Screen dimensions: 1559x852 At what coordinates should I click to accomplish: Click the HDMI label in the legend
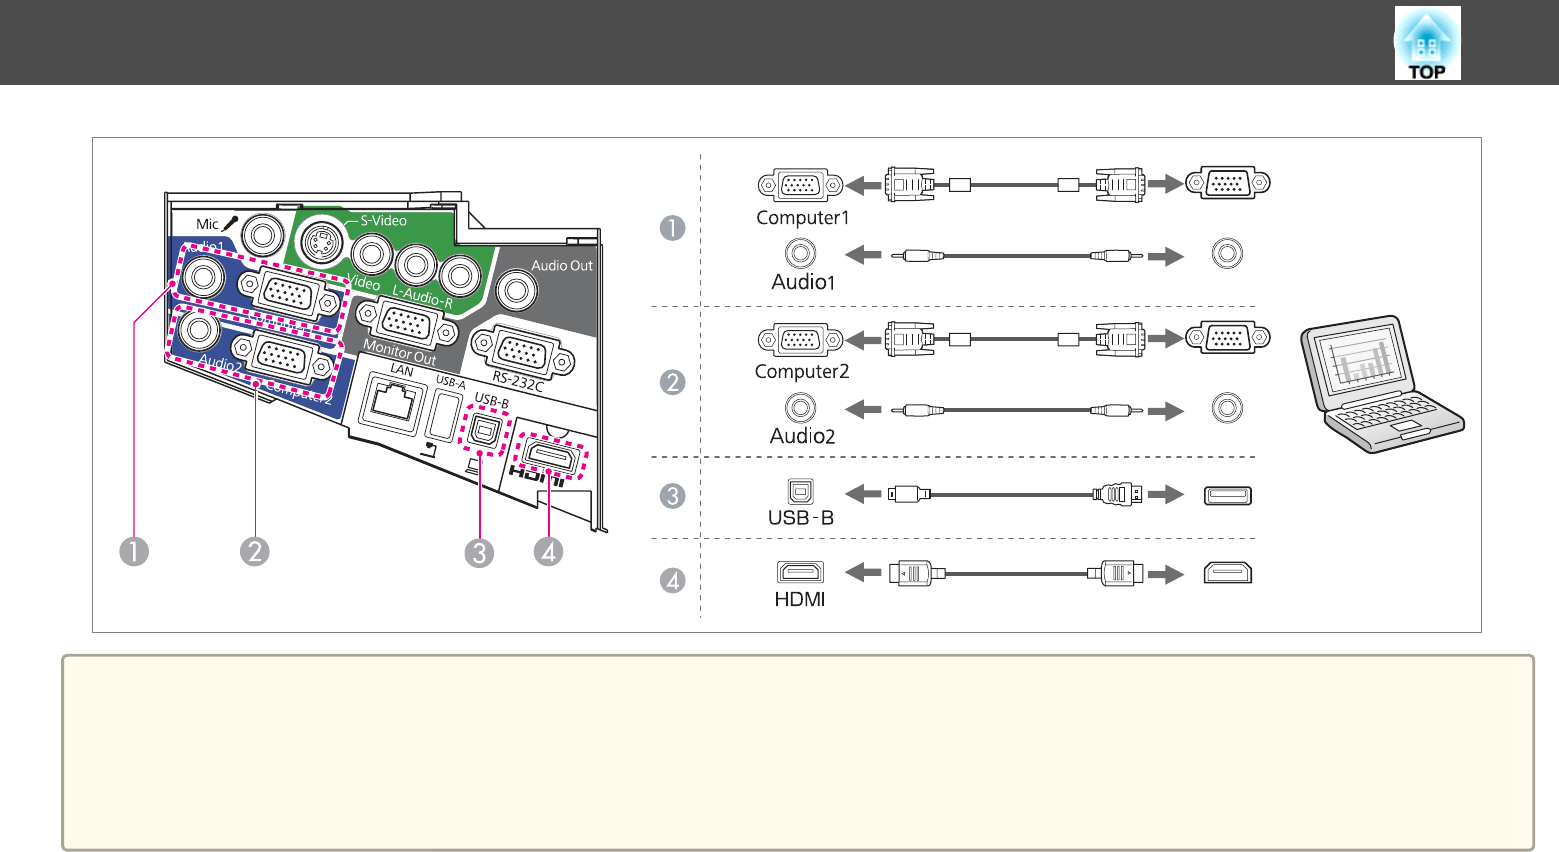(800, 599)
